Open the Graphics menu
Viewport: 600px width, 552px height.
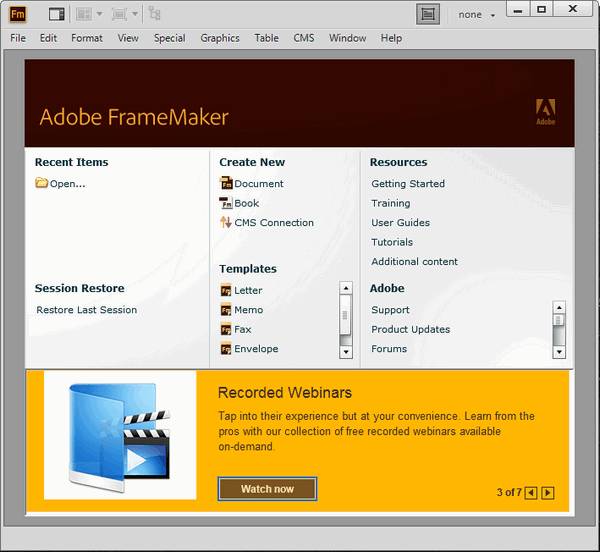pos(220,38)
